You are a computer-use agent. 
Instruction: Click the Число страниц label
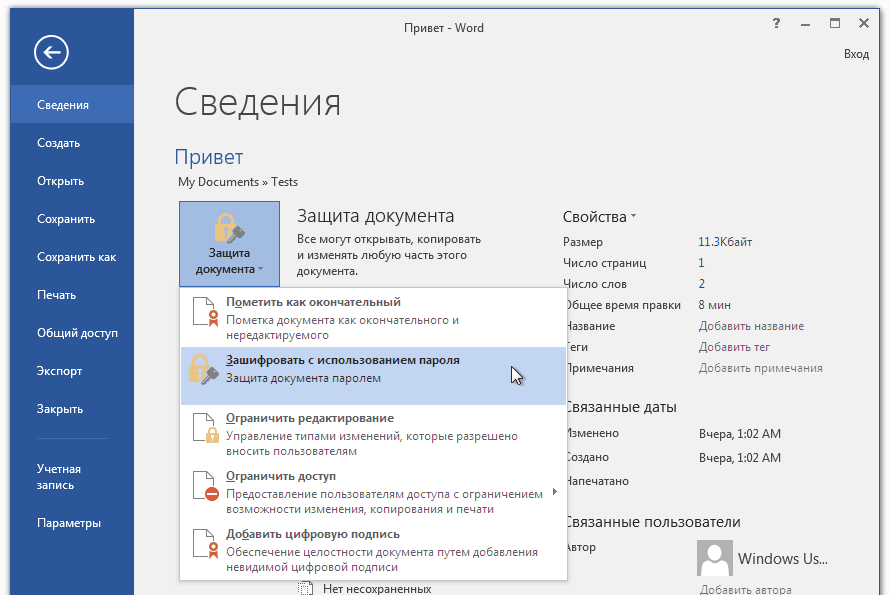[x=604, y=263]
